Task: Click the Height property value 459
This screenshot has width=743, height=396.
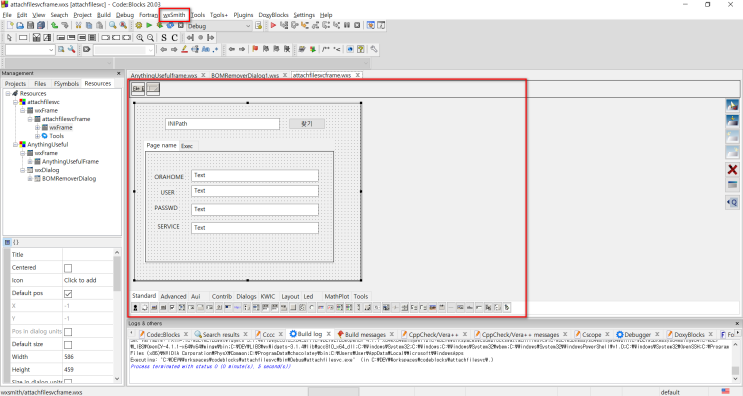Action: tap(88, 369)
